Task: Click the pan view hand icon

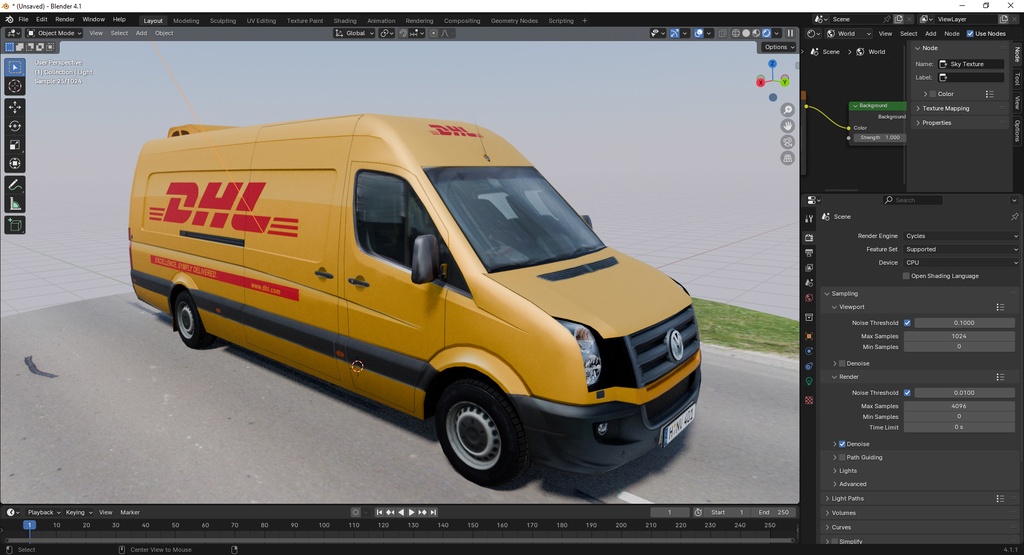Action: coord(788,126)
